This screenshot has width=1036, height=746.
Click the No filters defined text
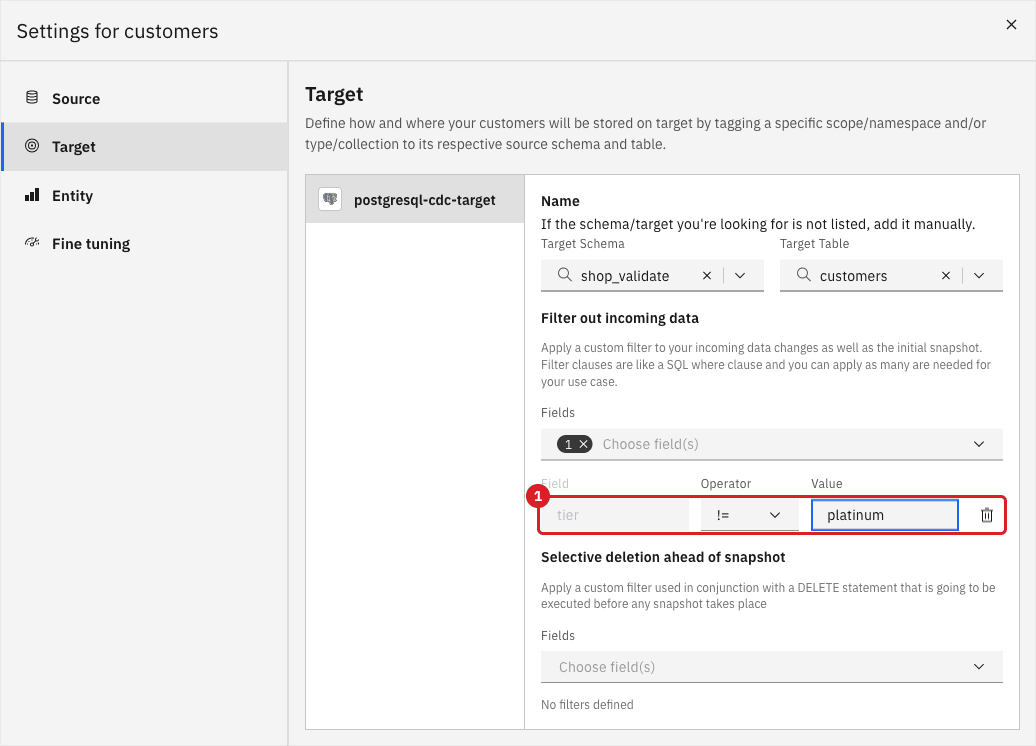587,704
